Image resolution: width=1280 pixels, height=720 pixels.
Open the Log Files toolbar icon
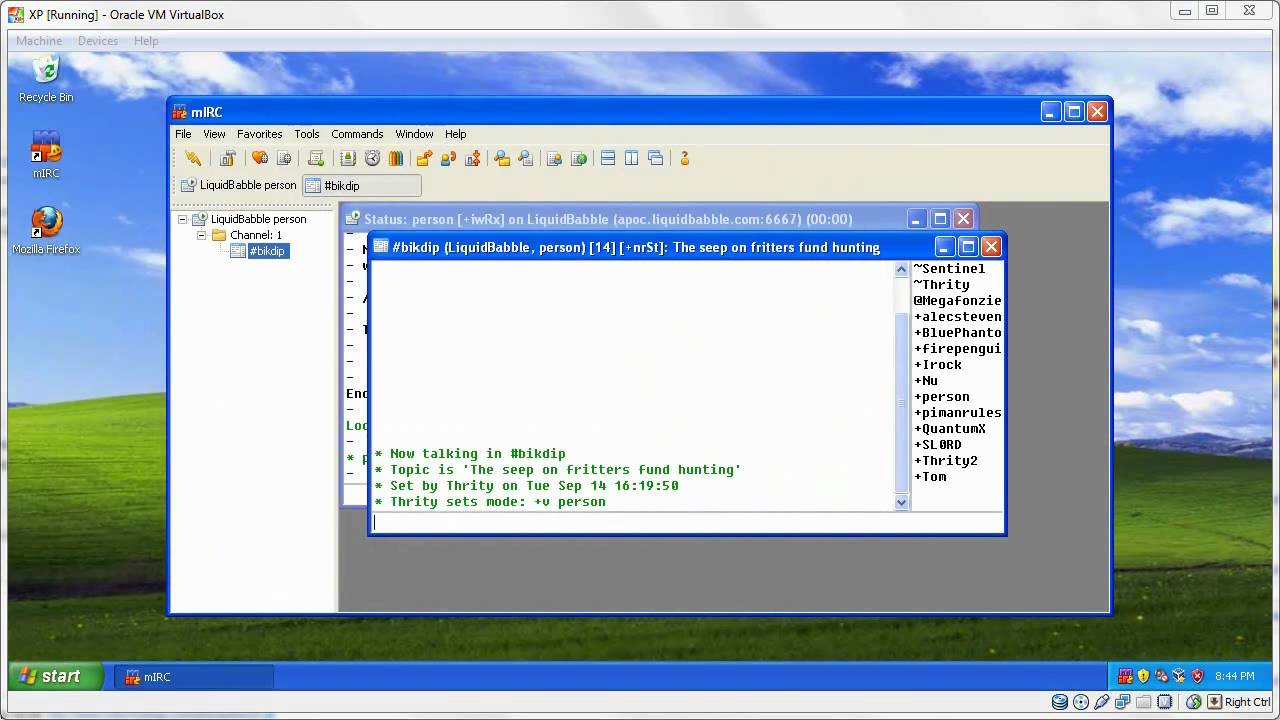point(526,158)
